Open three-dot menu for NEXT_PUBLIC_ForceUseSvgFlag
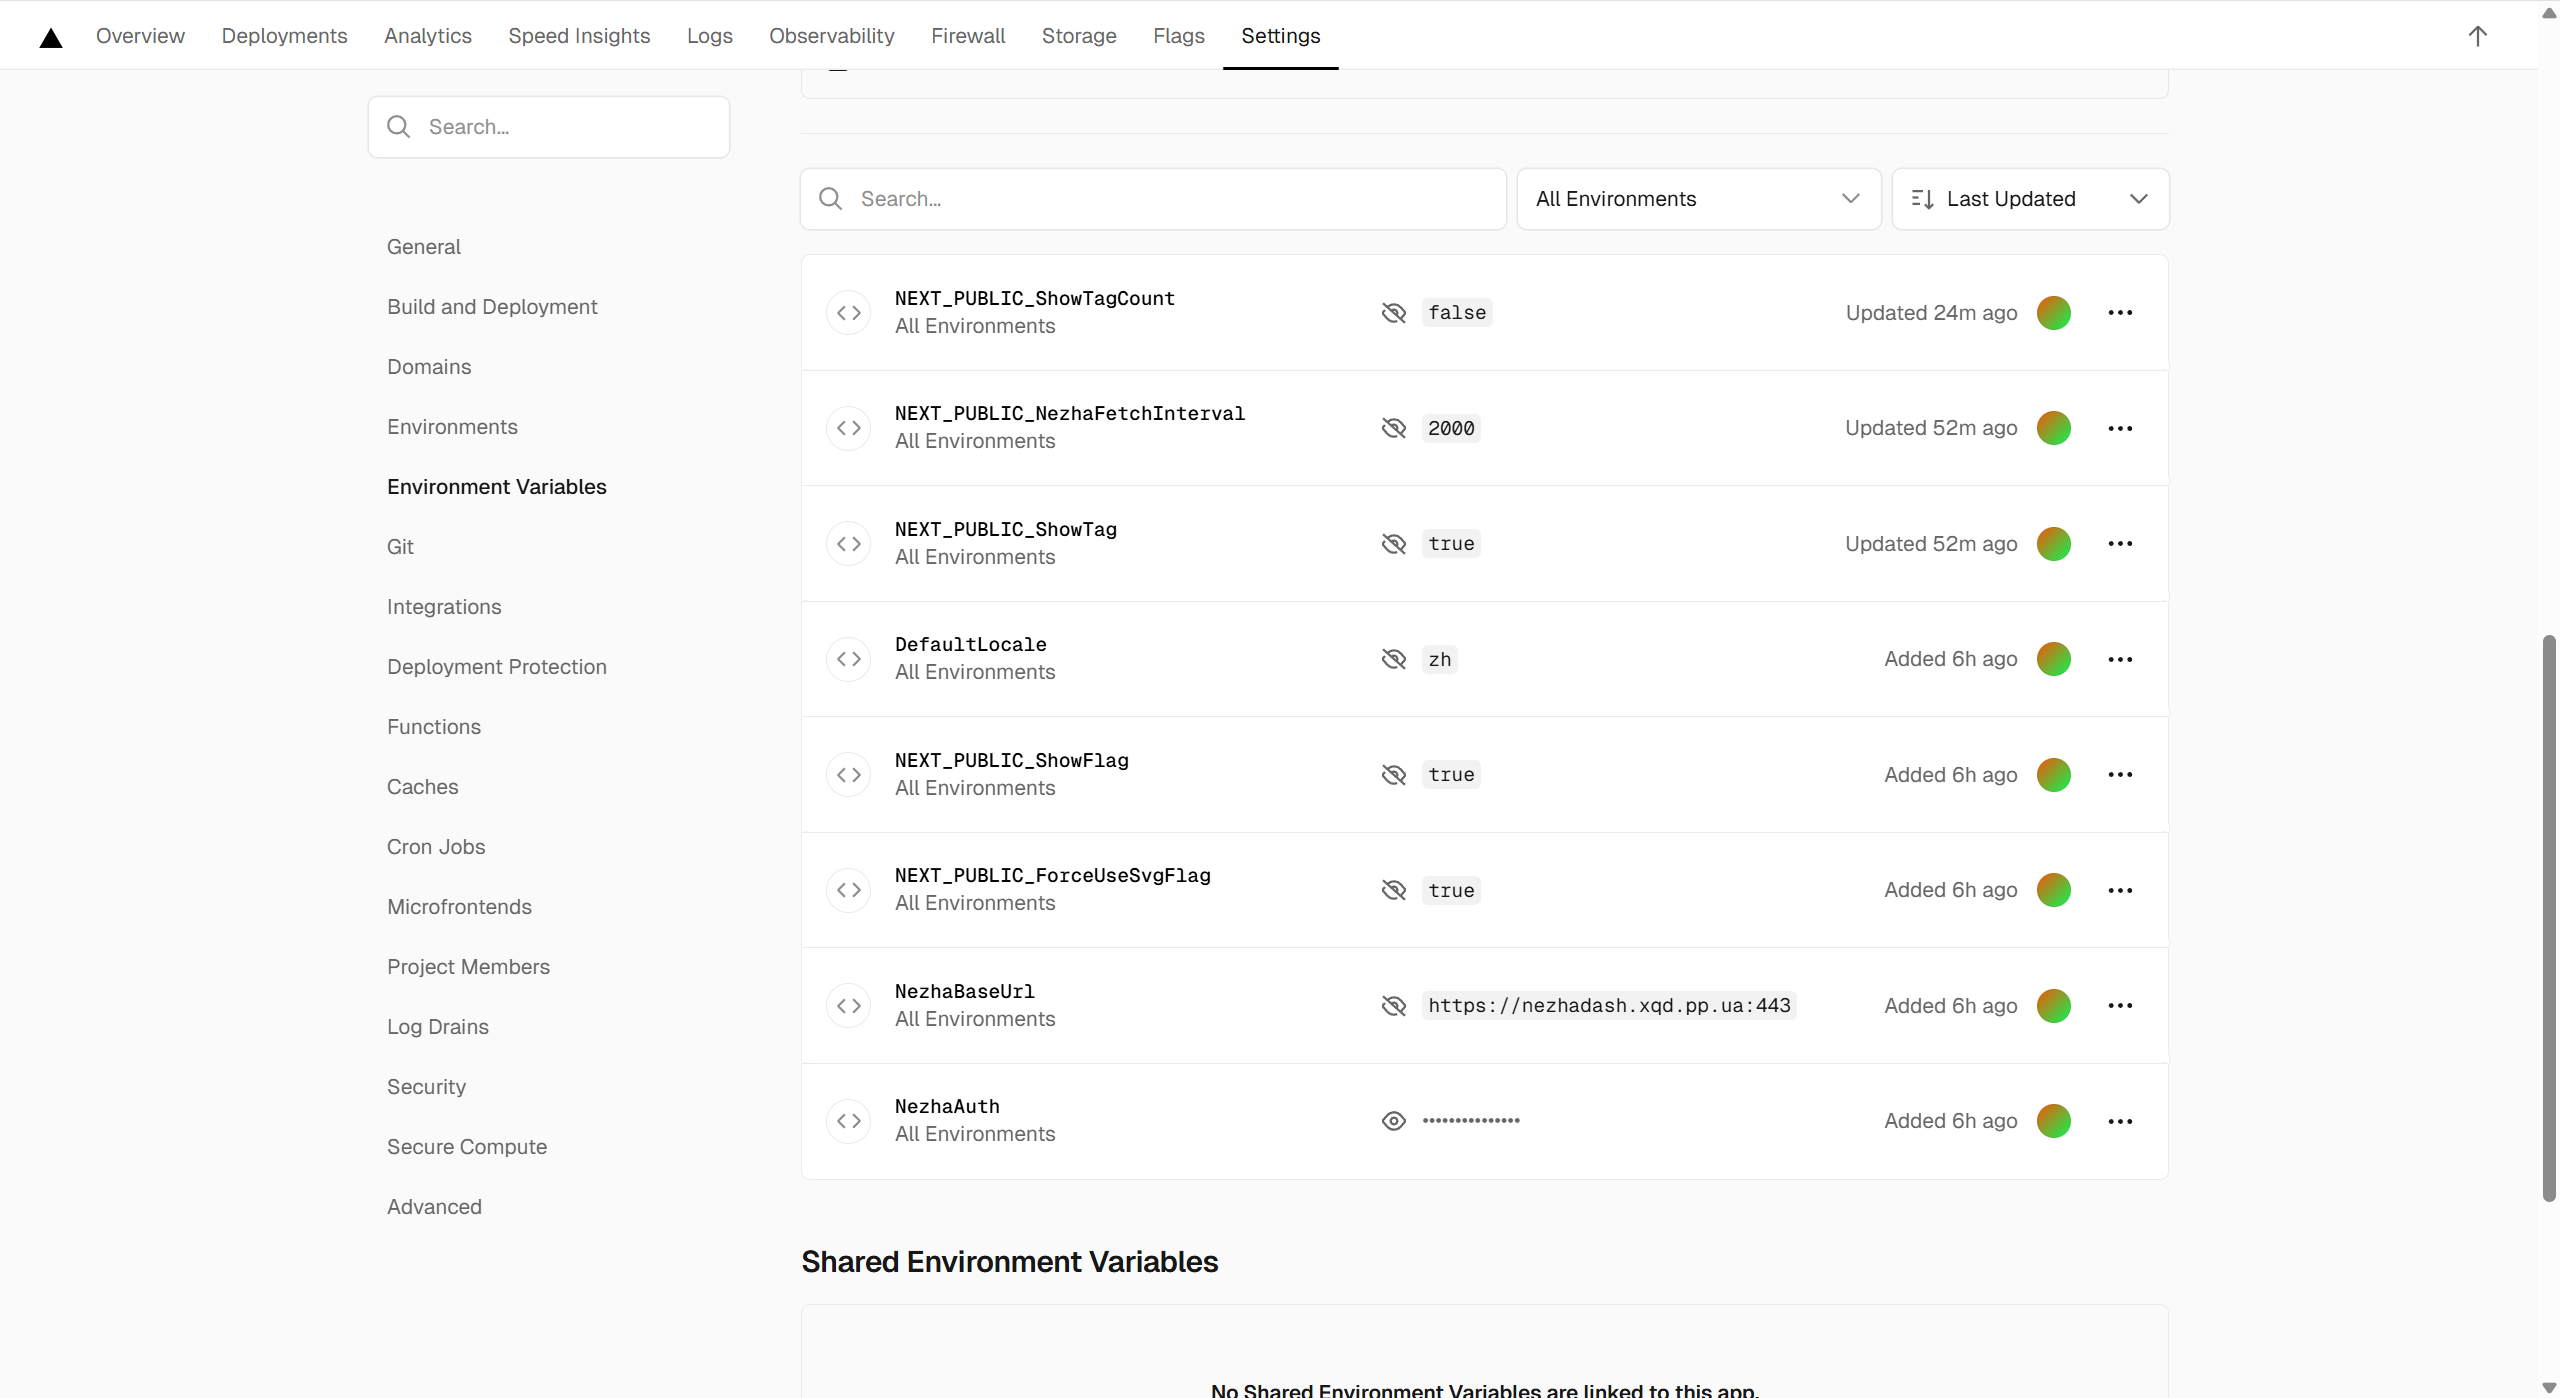 click(x=2120, y=890)
